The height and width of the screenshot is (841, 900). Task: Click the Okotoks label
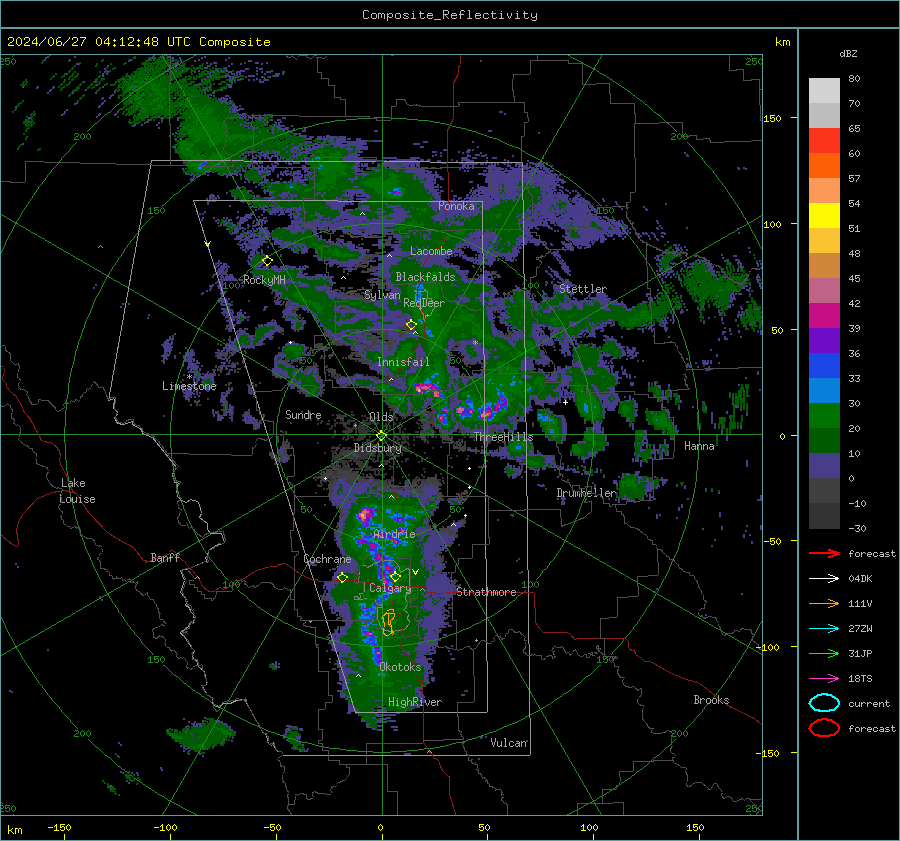(x=400, y=668)
